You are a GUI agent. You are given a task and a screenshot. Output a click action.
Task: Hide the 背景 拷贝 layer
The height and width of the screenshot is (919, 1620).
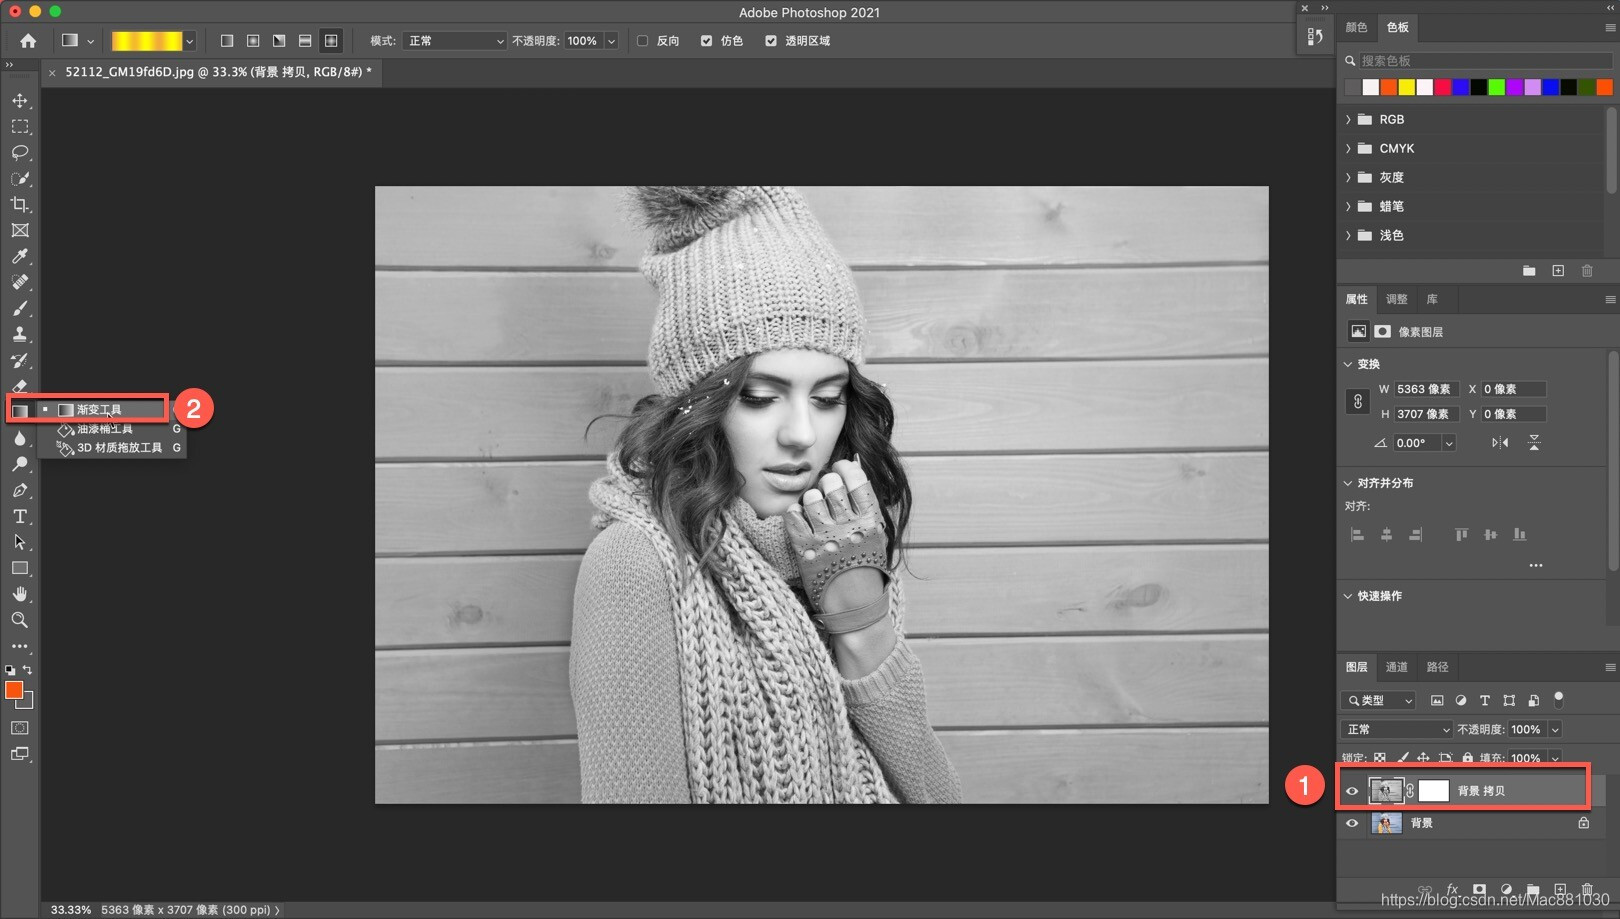1352,791
